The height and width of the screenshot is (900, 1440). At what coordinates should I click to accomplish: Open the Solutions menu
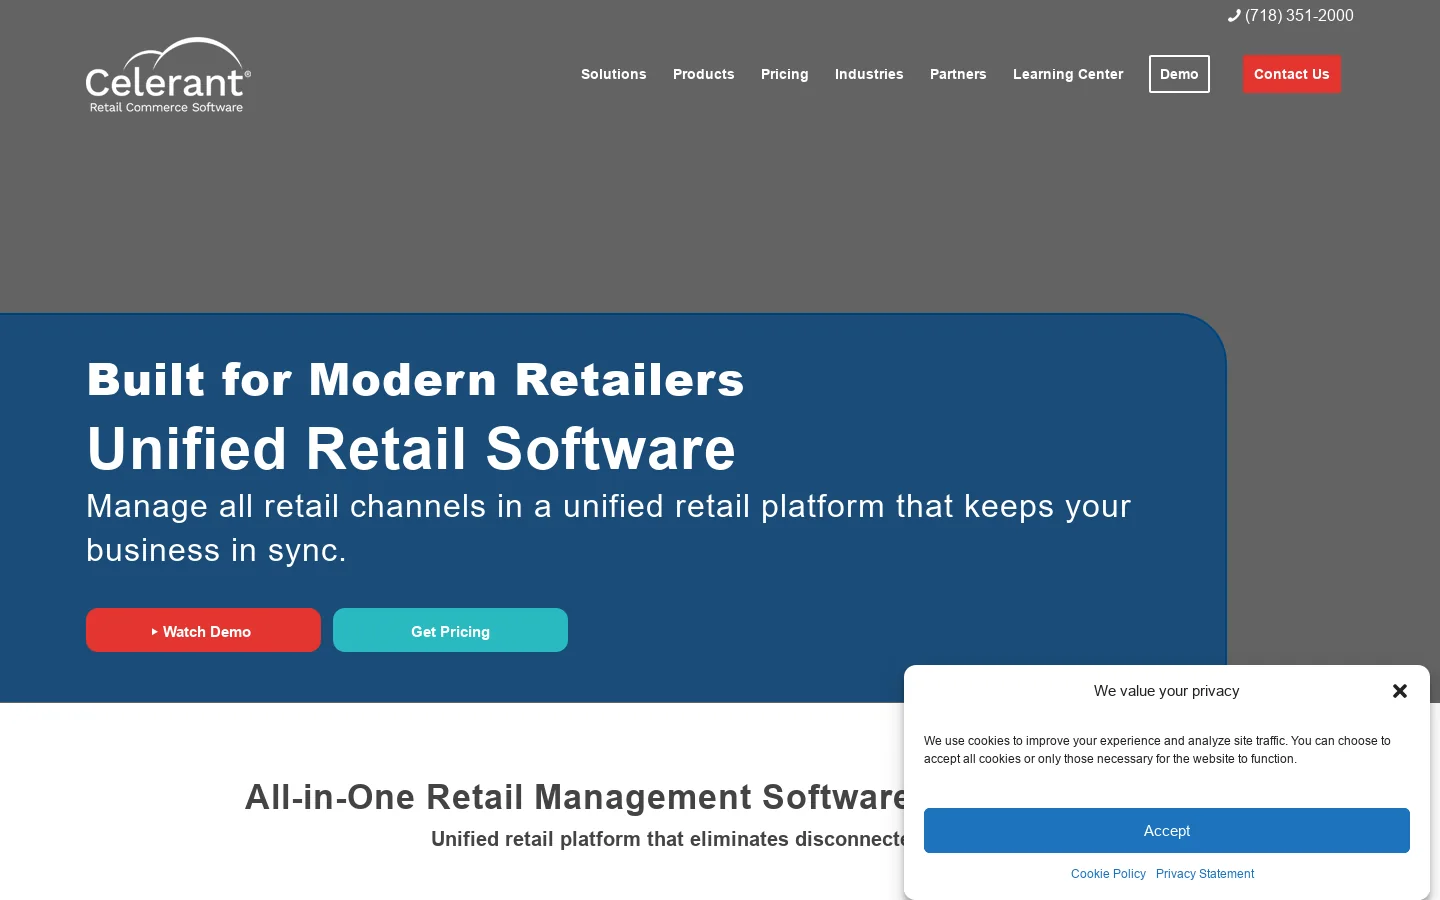(x=614, y=74)
